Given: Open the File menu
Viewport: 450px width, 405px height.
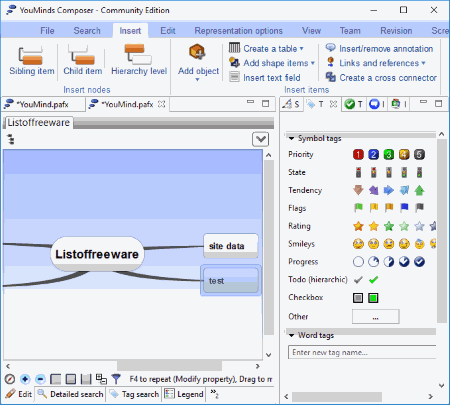Looking at the screenshot, I should click(x=47, y=31).
